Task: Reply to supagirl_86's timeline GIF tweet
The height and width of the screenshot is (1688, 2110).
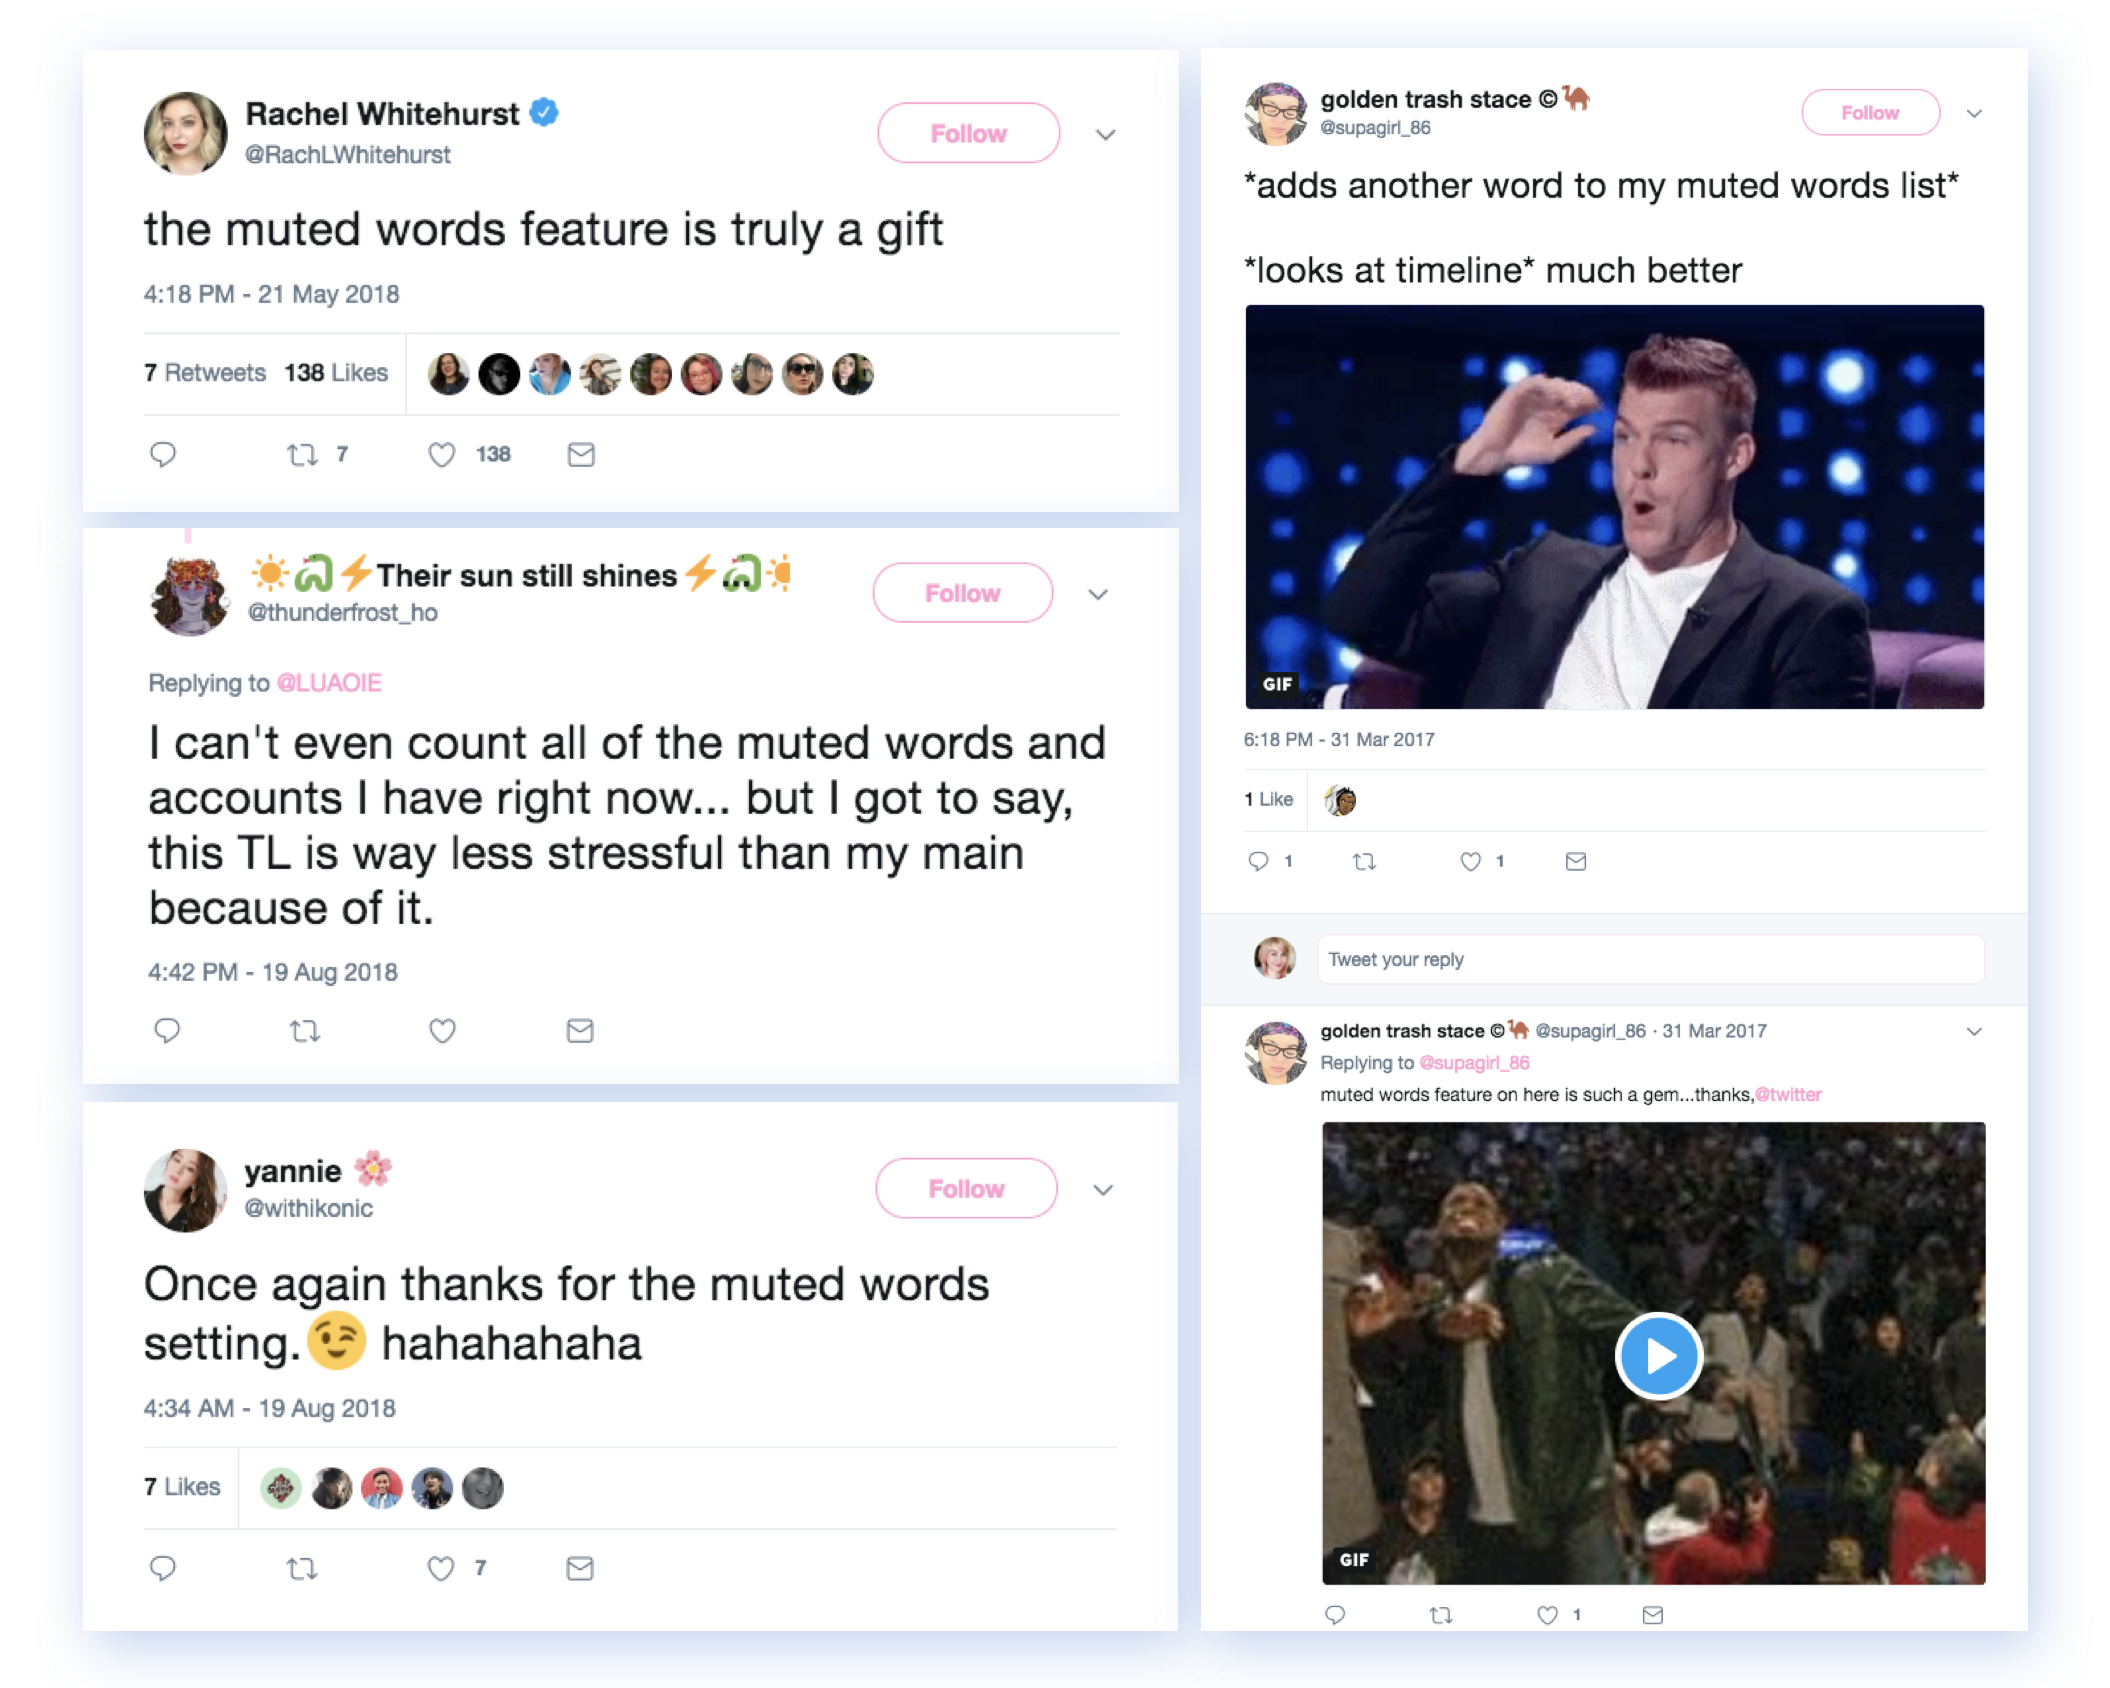Action: [1258, 861]
